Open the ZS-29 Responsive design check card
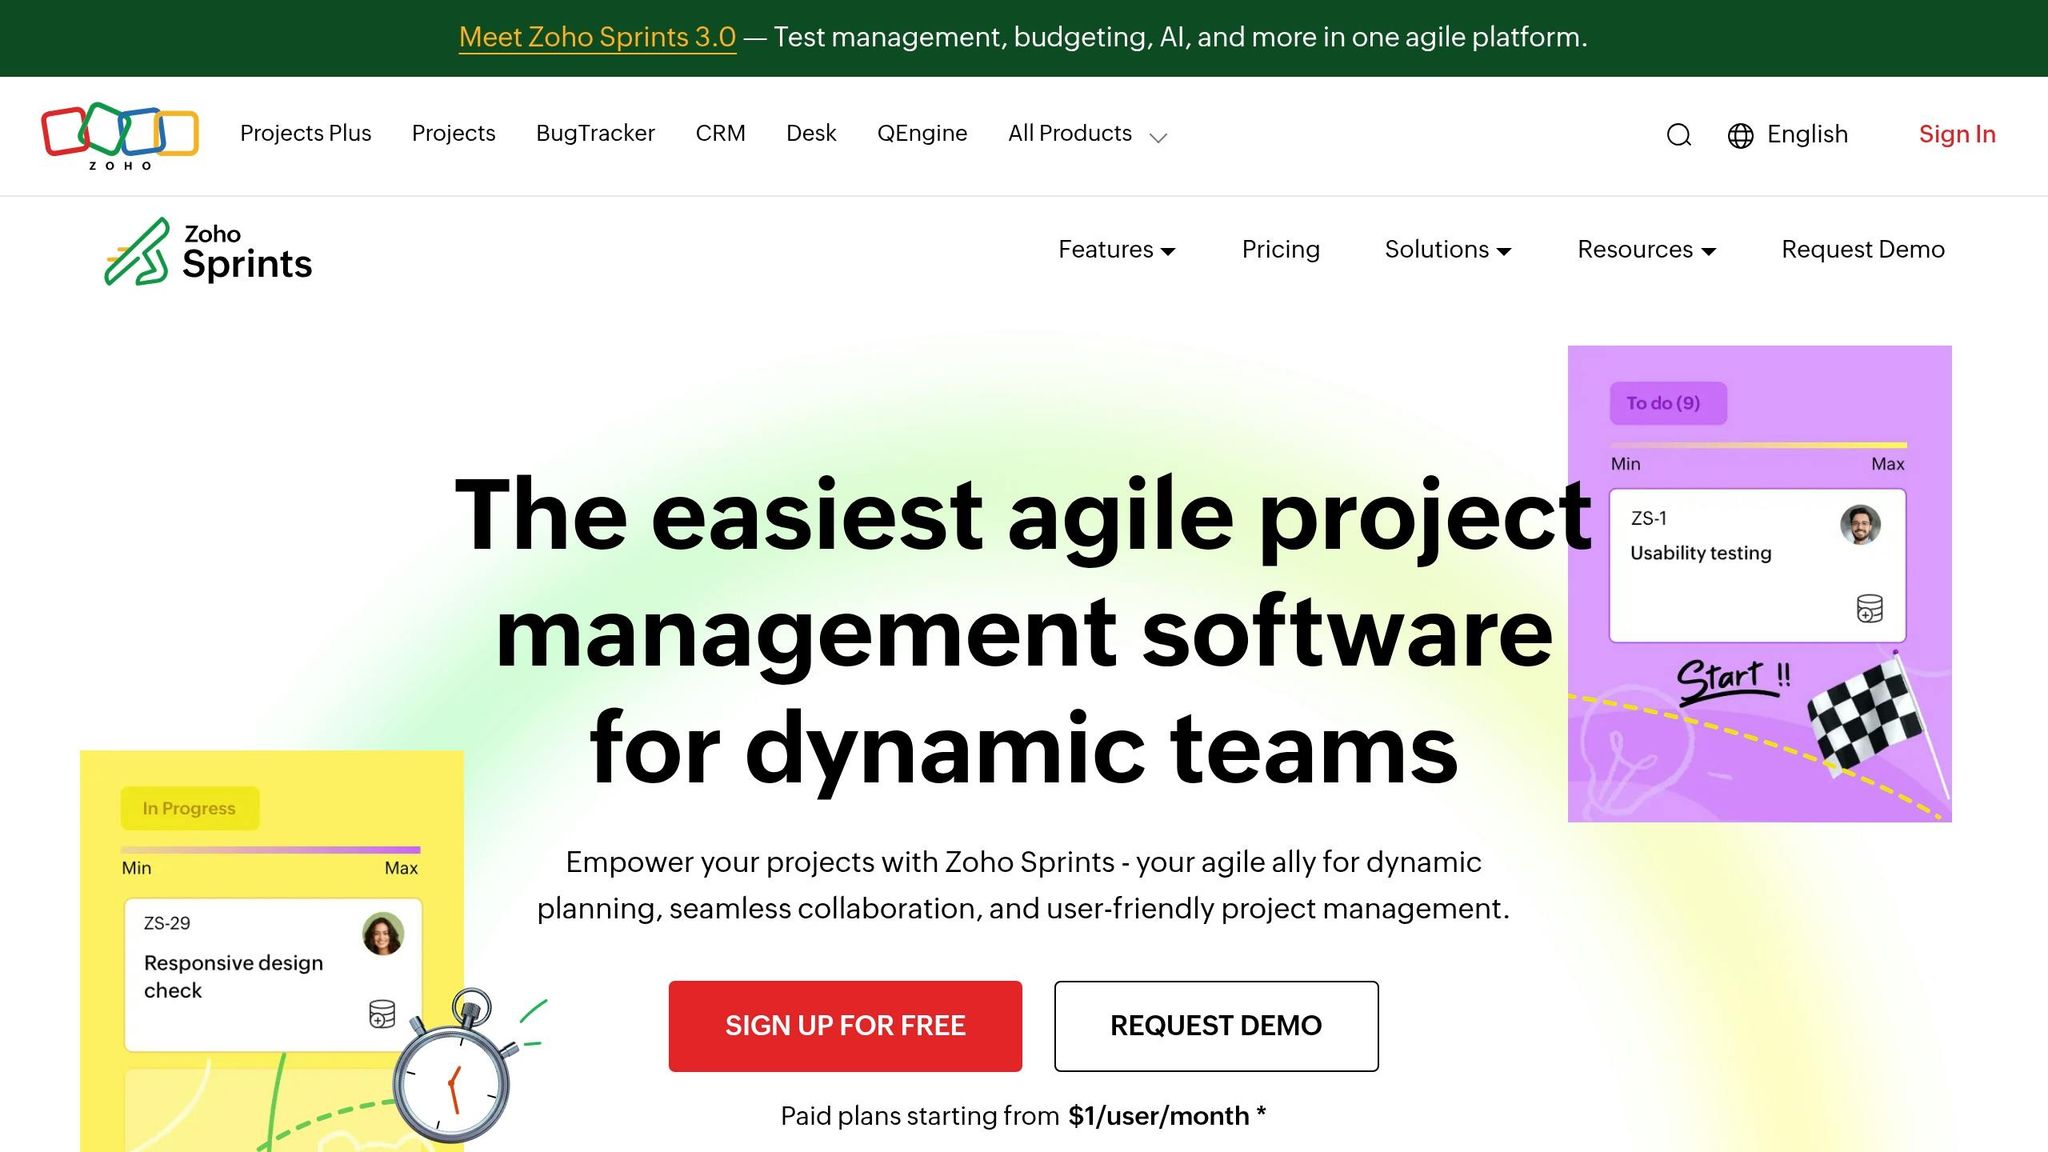This screenshot has width=2048, height=1152. point(273,975)
